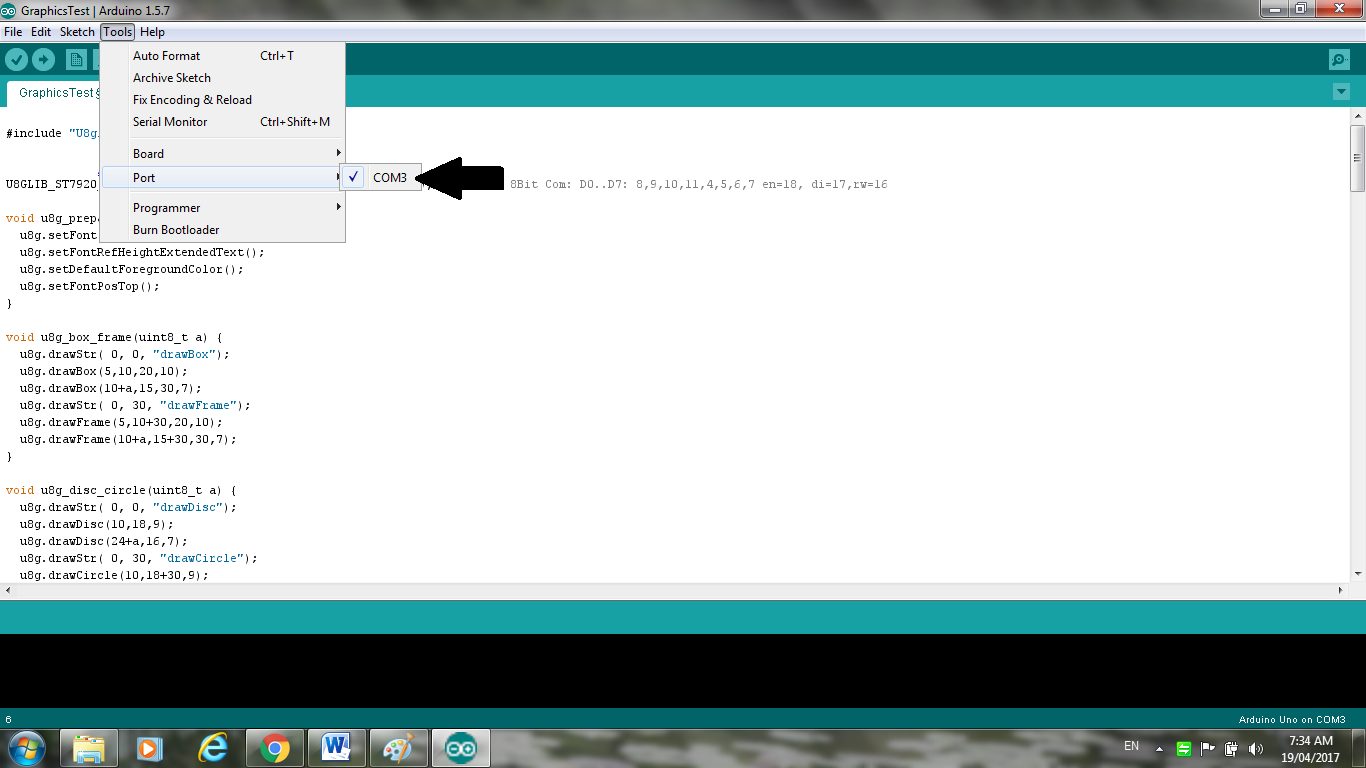
Task: Click 'u8g.setDefaultForegroundColor();' code line
Action: 131,269
